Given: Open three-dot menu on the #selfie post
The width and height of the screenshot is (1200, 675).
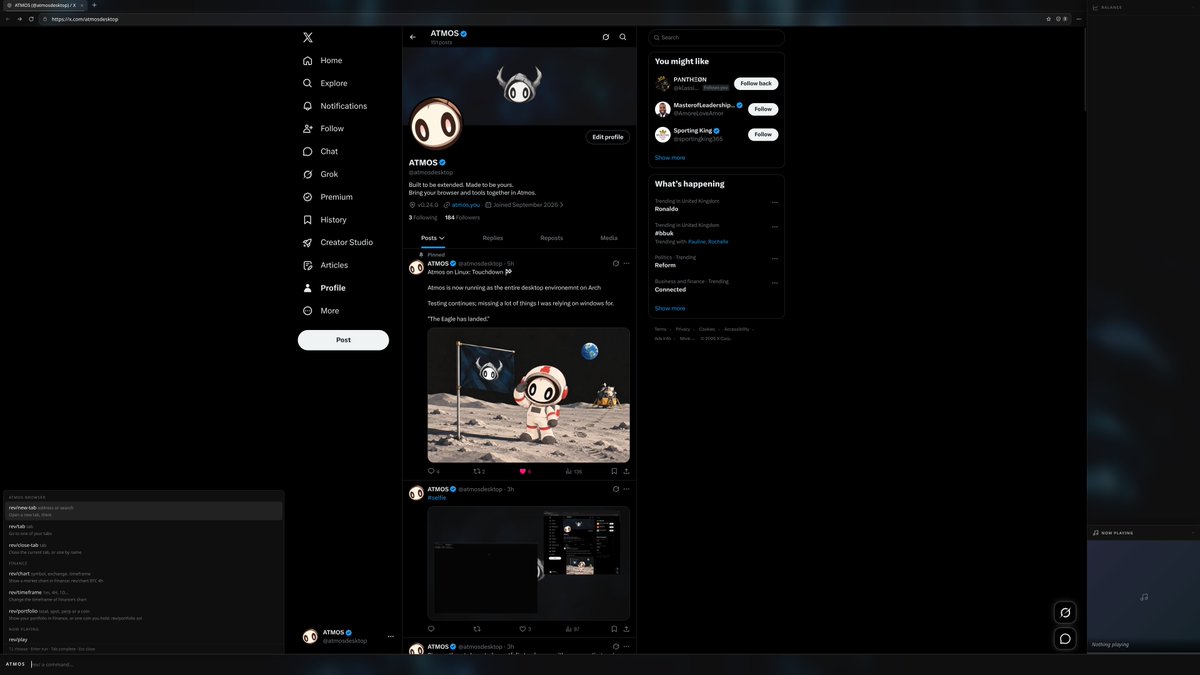Looking at the screenshot, I should tap(627, 489).
